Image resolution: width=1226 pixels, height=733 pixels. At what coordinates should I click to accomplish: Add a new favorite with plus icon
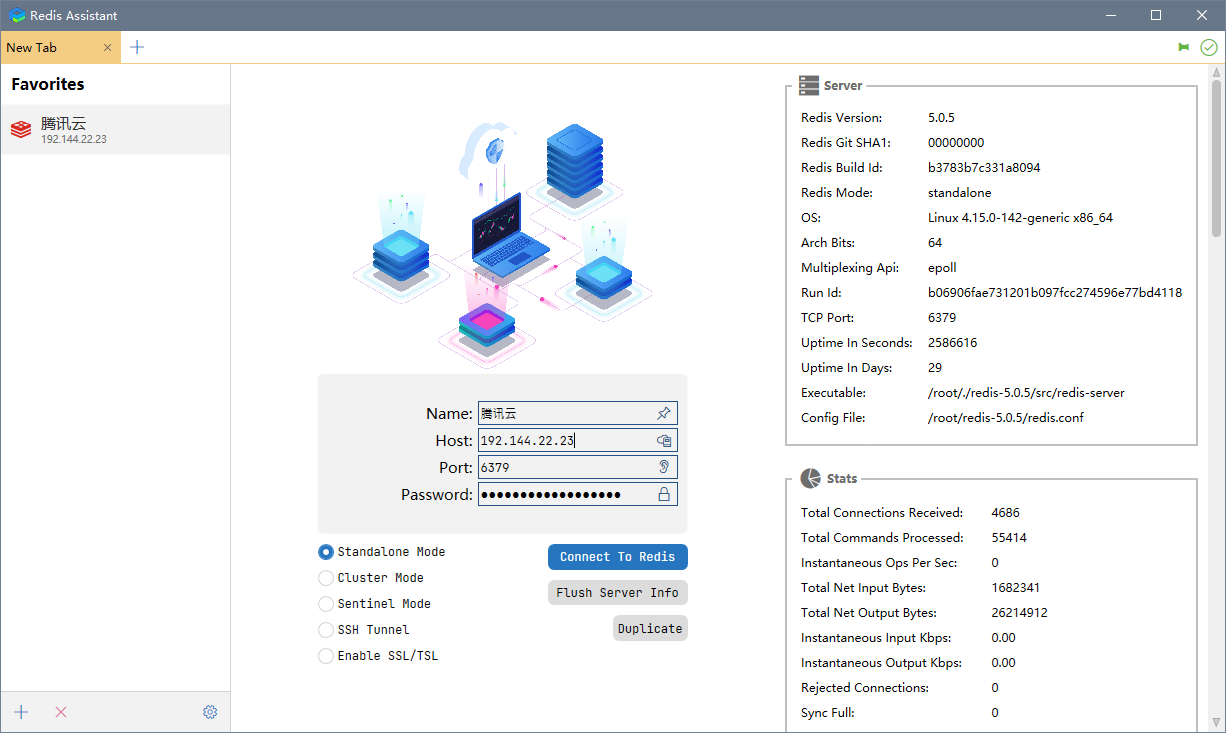tap(21, 712)
